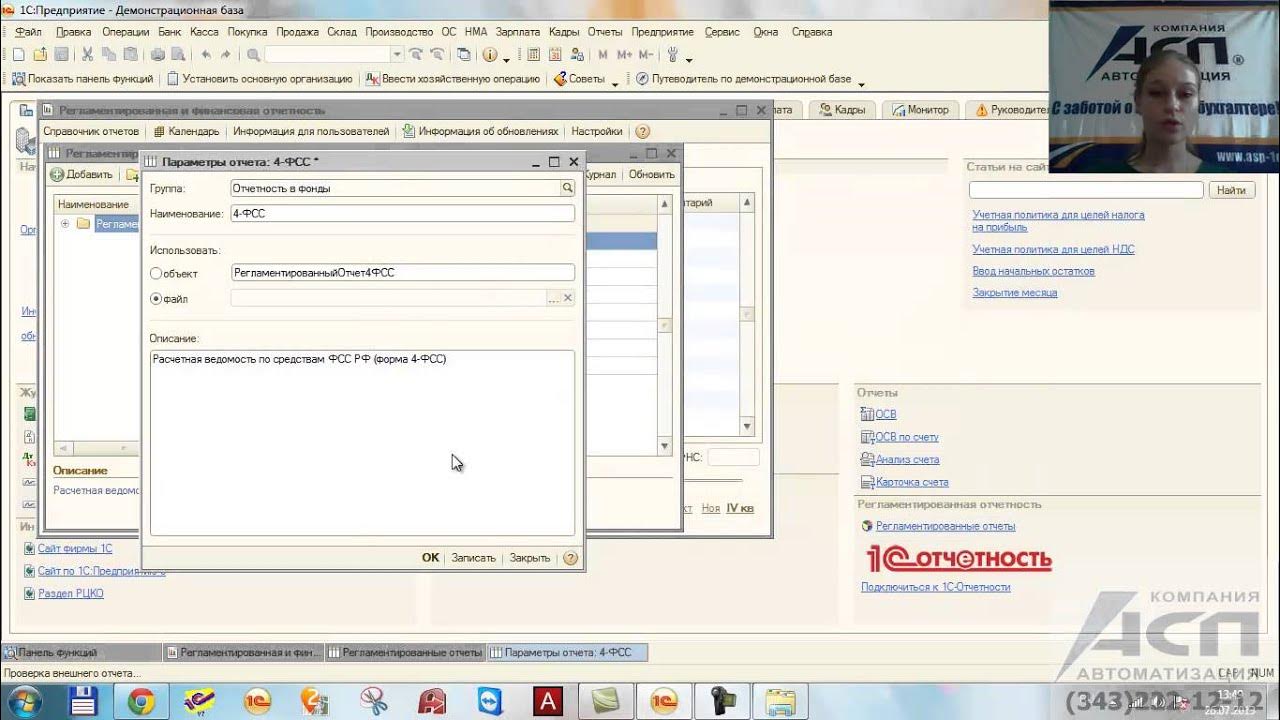The image size is (1280, 720).
Task: Click the Cut scissors icon
Action: coord(88,54)
